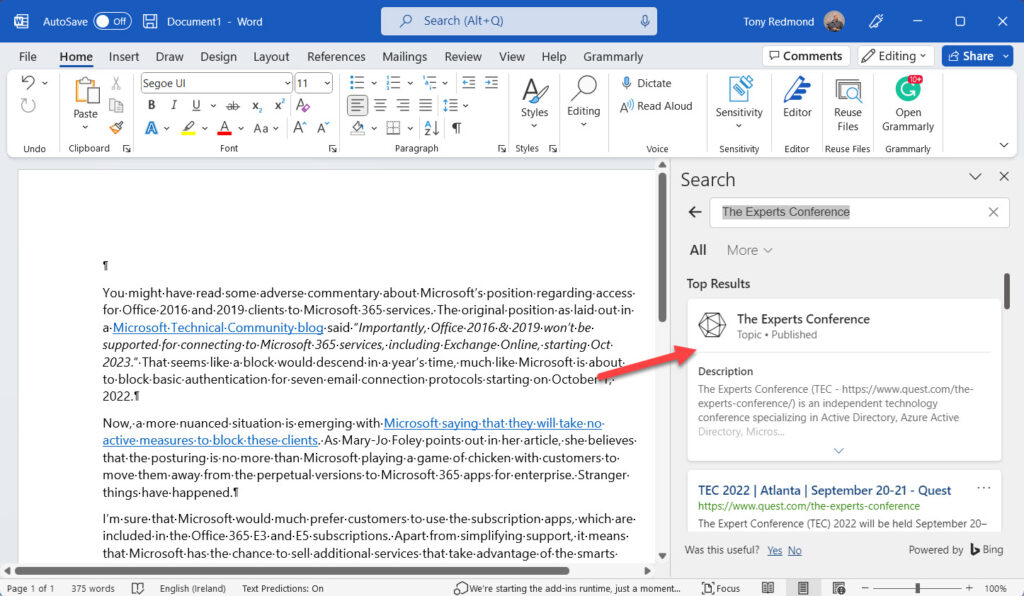Image resolution: width=1024 pixels, height=596 pixels.
Task: Select the Format Painter brush icon
Action: pyautogui.click(x=116, y=127)
